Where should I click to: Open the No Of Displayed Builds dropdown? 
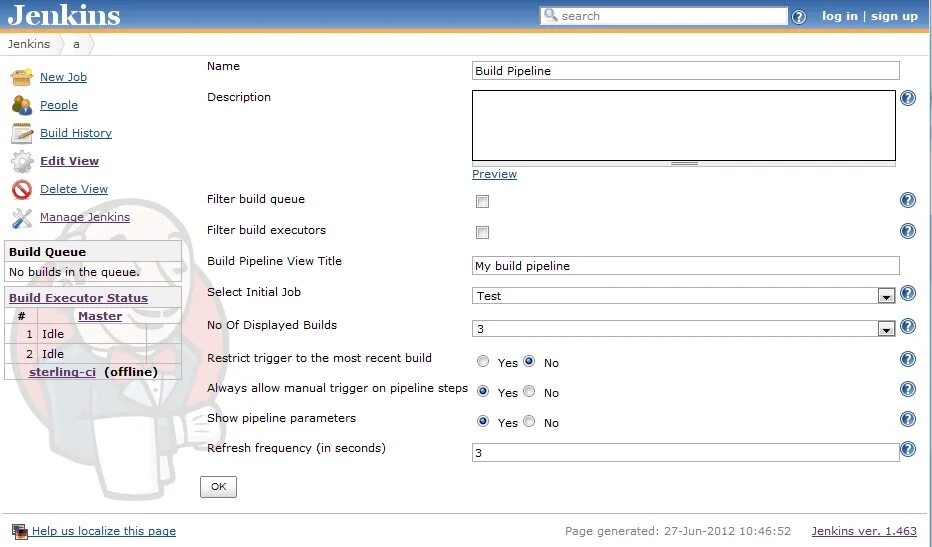pos(684,328)
